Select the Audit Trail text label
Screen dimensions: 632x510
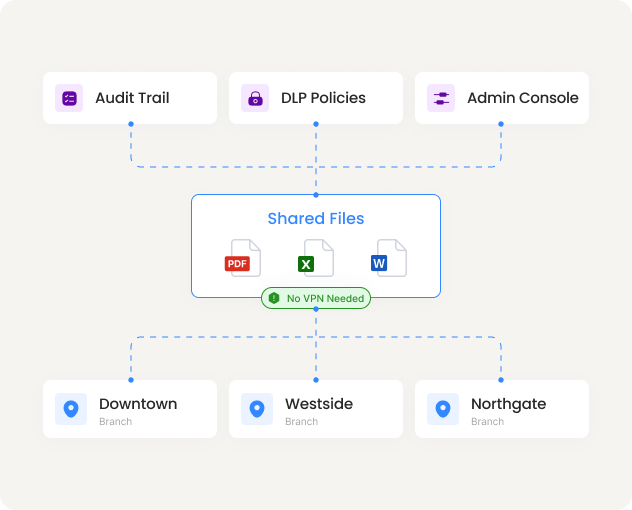(132, 98)
